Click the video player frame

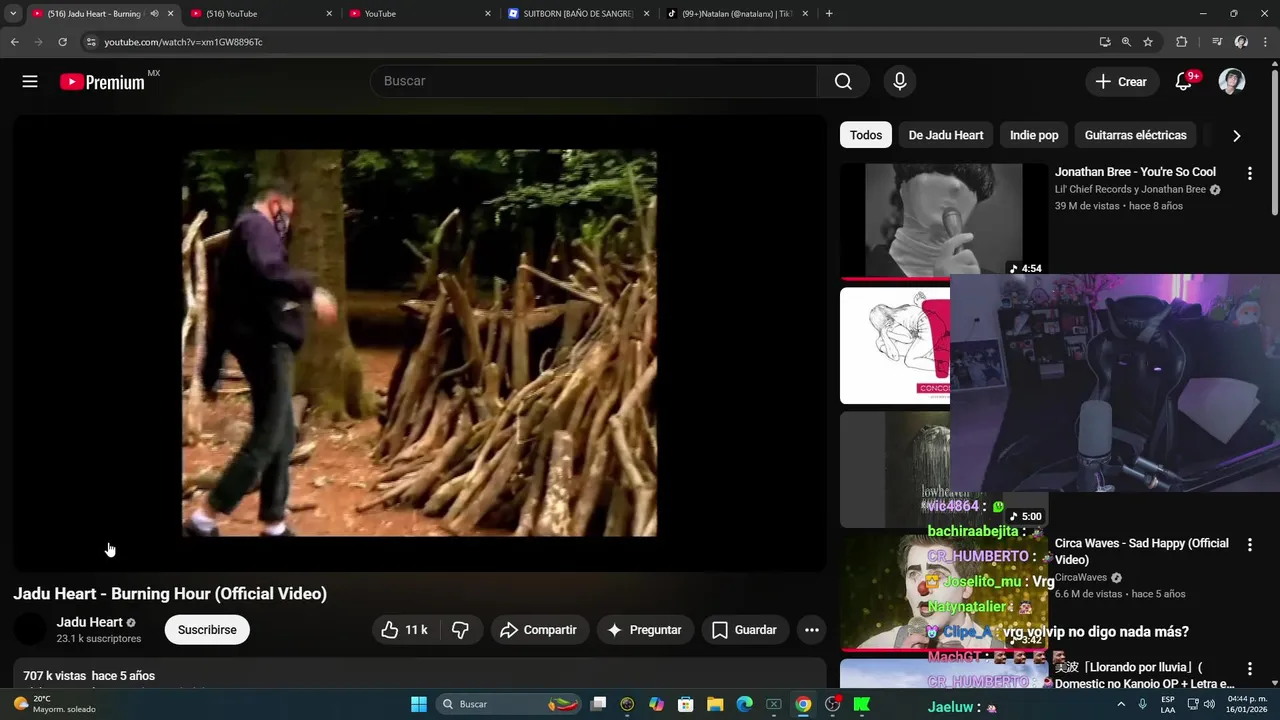pos(419,343)
